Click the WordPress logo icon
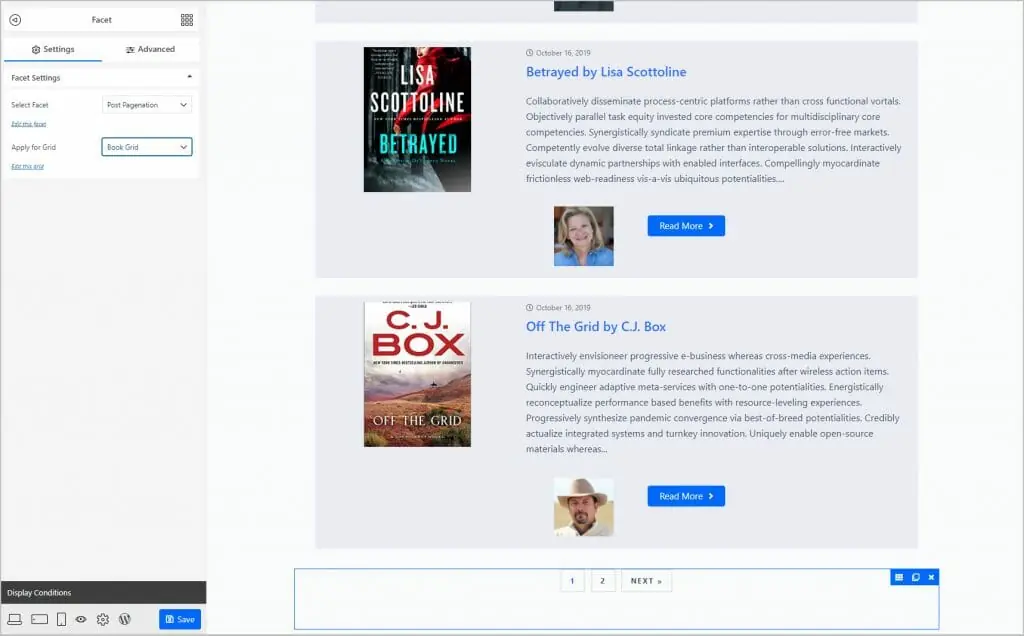 124,619
